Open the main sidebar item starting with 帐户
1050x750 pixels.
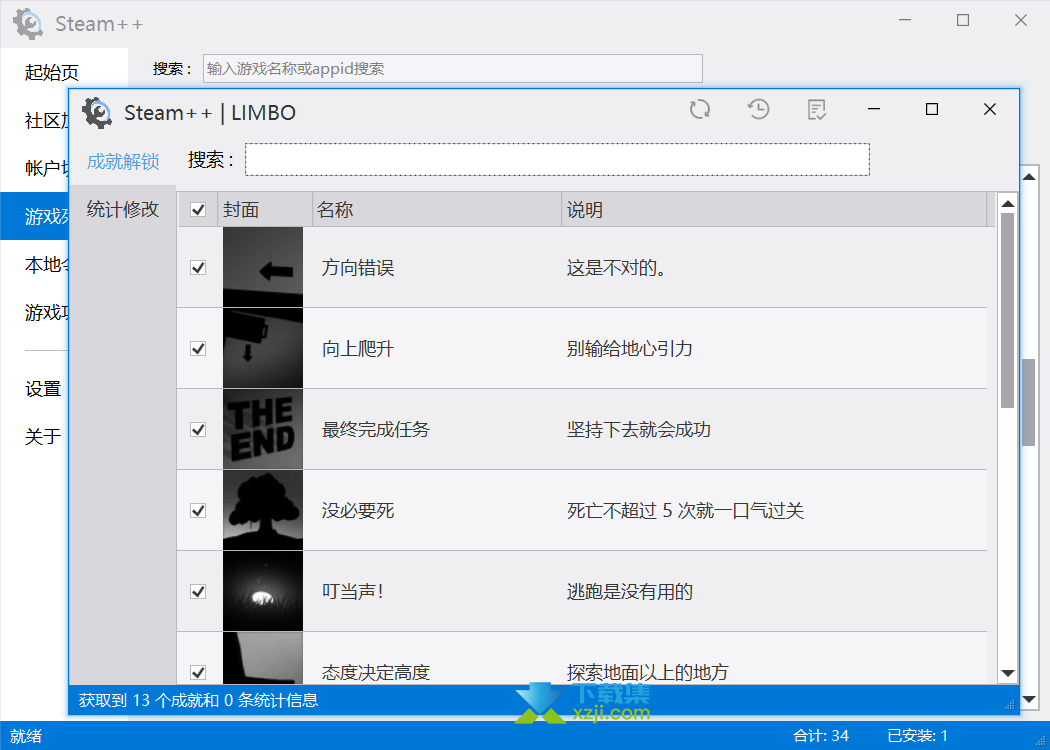46,168
